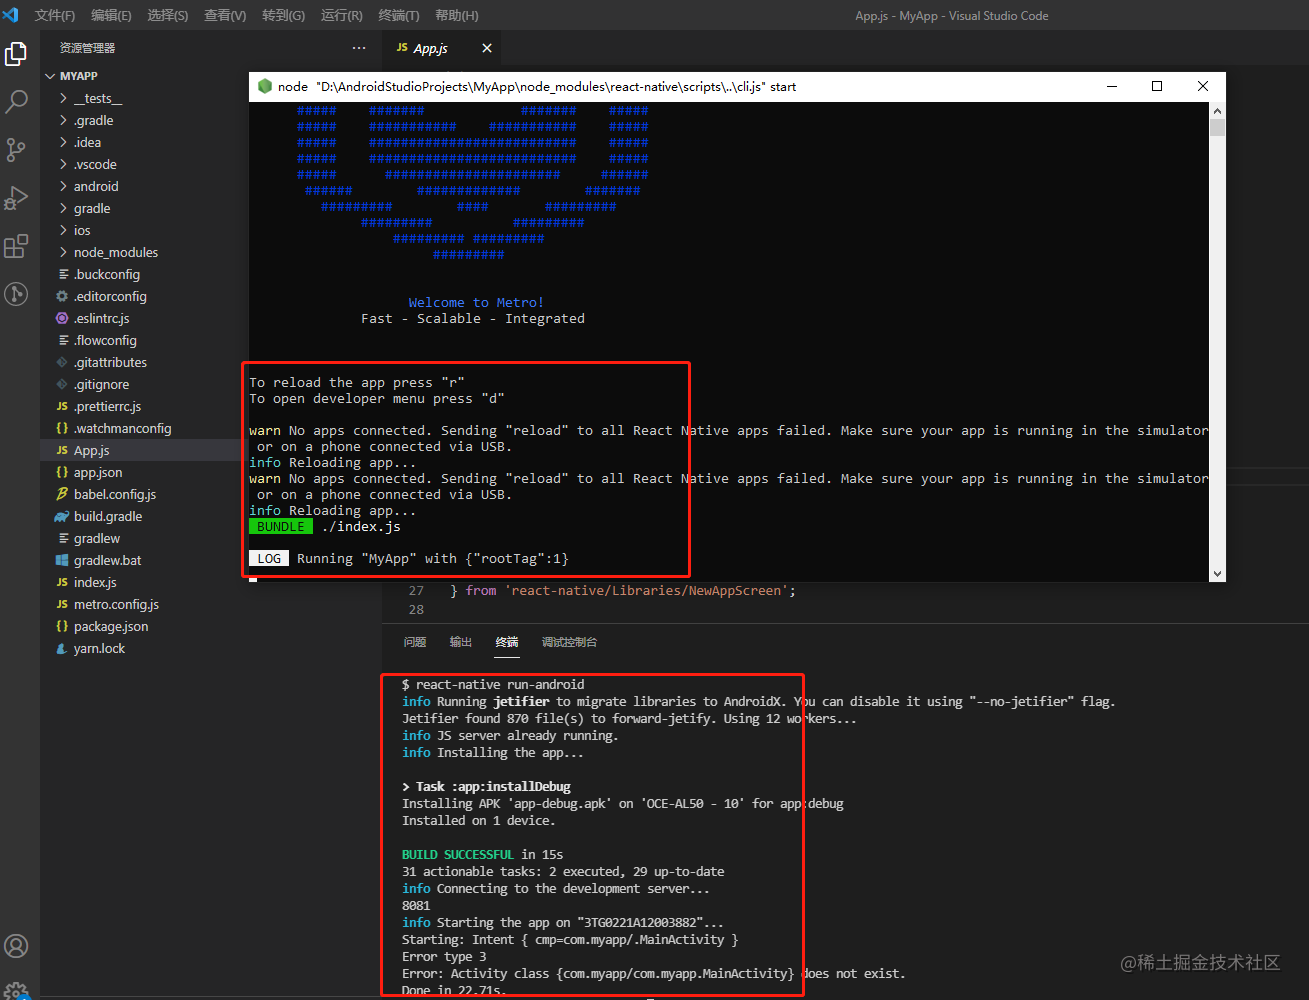This screenshot has width=1309, height=1000.
Task: Open the Manage gear menu in the activity bar
Action: [x=16, y=990]
